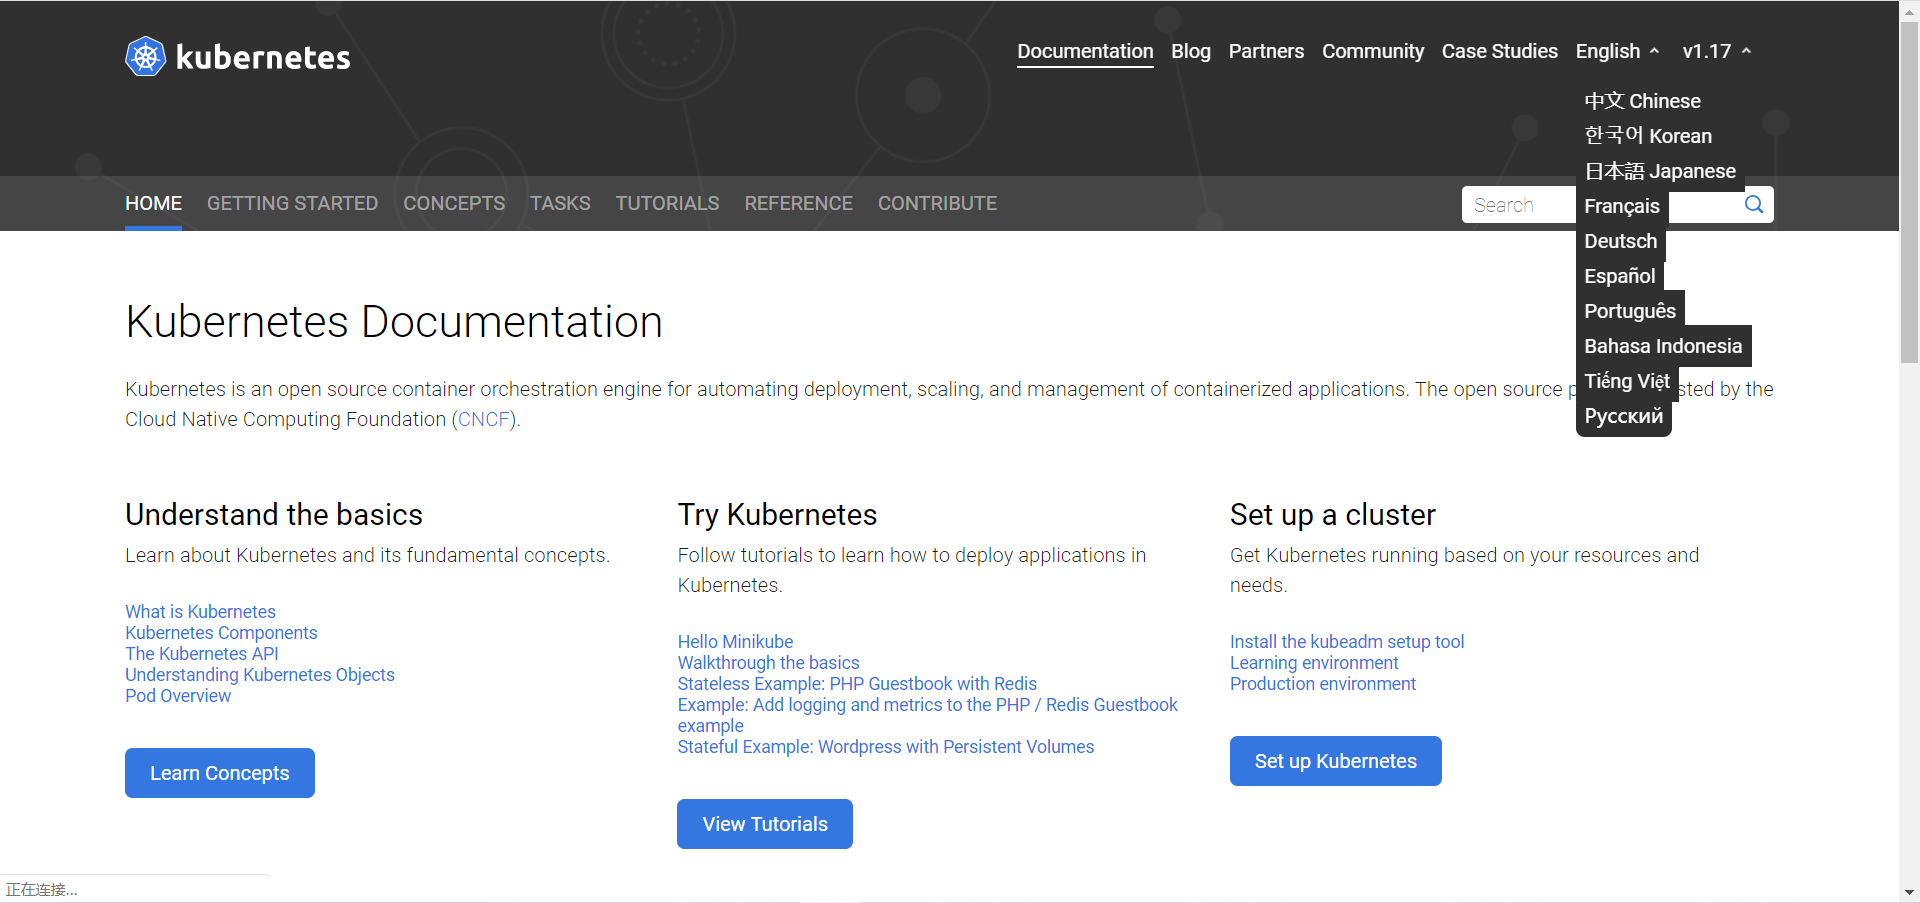This screenshot has height=903, width=1920.
Task: Click the Understand the basics heading
Action: (274, 515)
